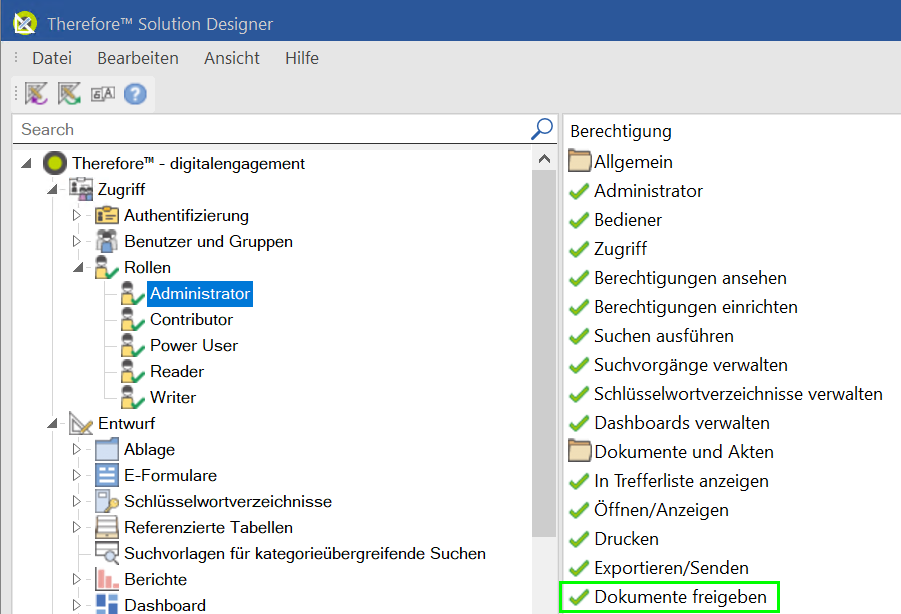Collapse the Rollen node
This screenshot has height=614, width=901.
click(x=78, y=267)
